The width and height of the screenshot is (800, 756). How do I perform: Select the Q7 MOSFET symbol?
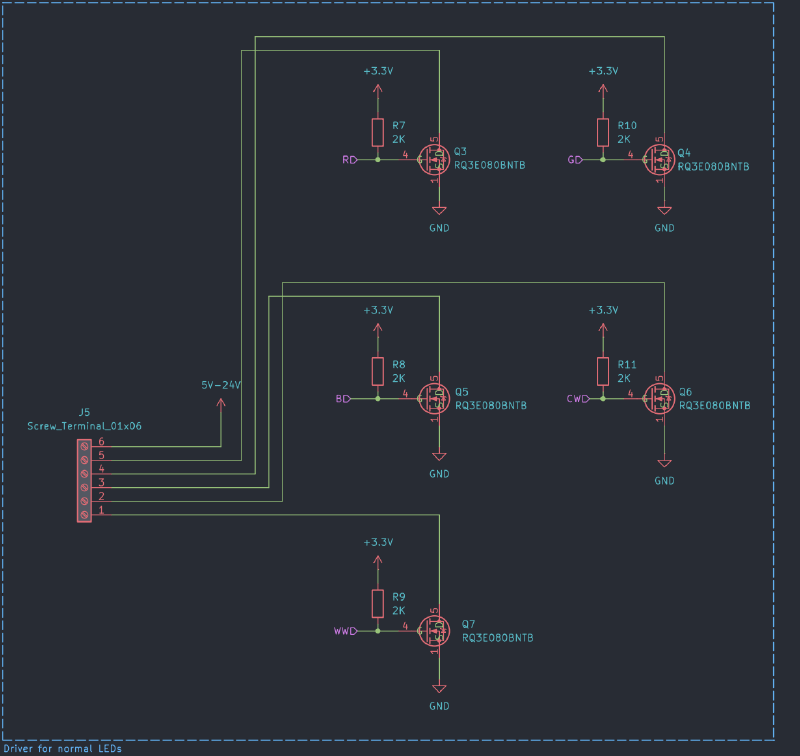(434, 631)
